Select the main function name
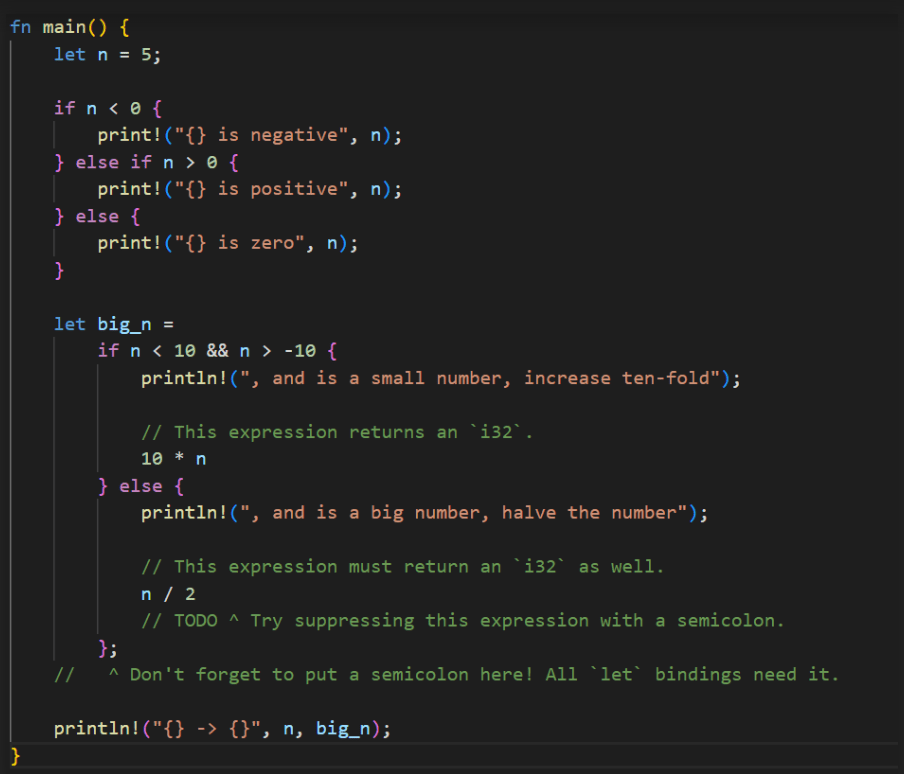The height and width of the screenshot is (774, 904). click(x=62, y=26)
